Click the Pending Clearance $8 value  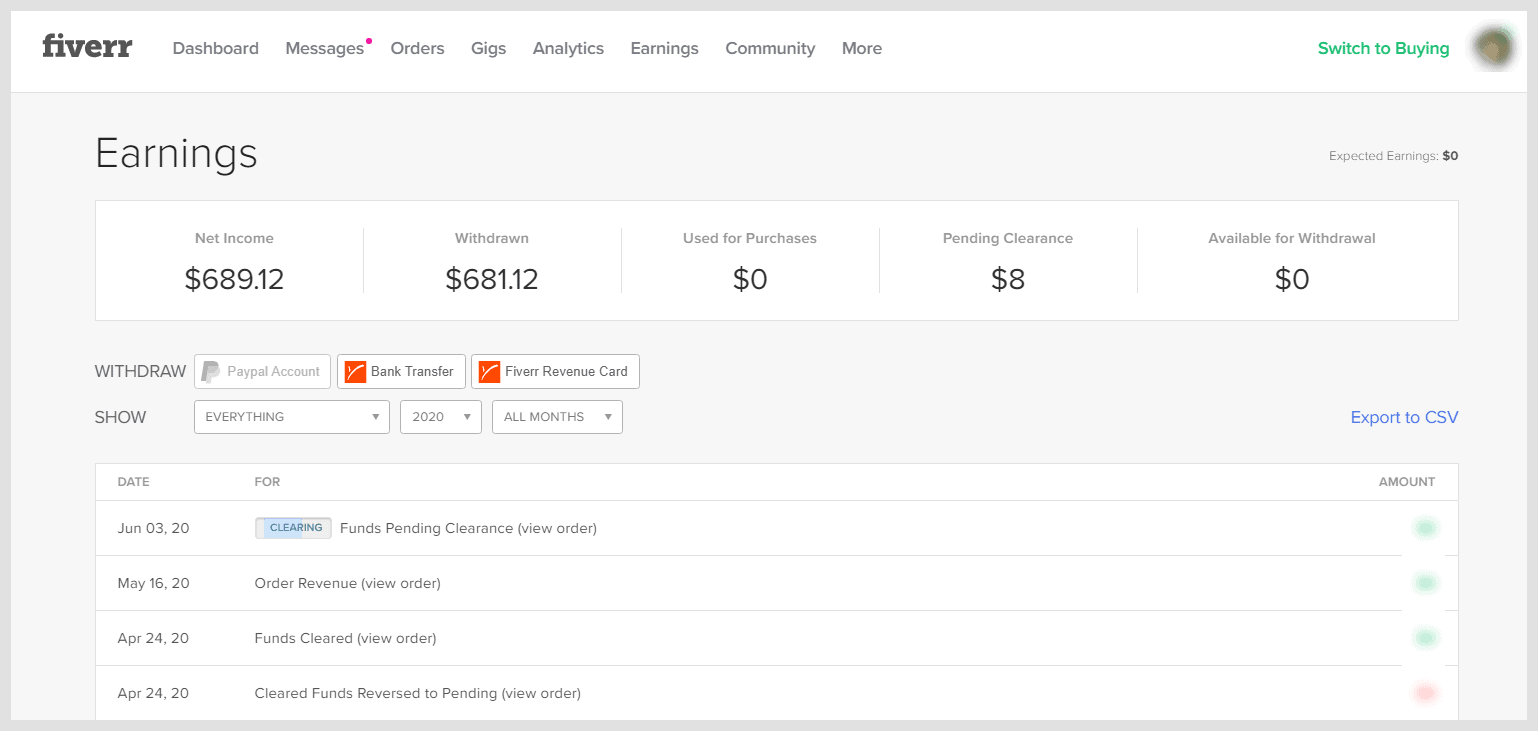point(1008,279)
